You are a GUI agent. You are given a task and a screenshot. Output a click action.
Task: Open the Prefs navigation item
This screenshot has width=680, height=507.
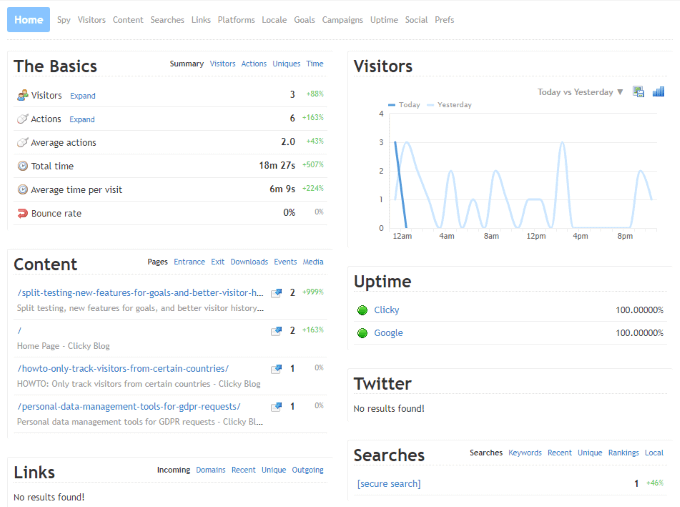click(445, 20)
